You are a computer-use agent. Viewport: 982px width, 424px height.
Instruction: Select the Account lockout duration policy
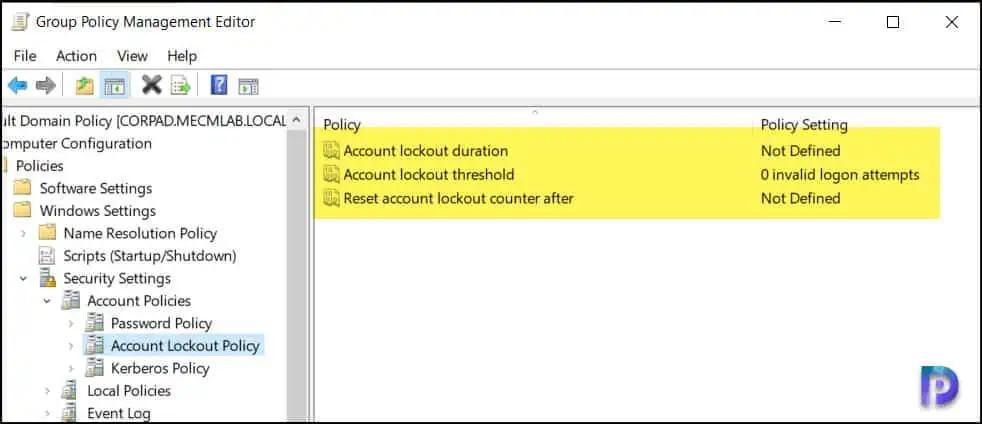pyautogui.click(x=426, y=151)
